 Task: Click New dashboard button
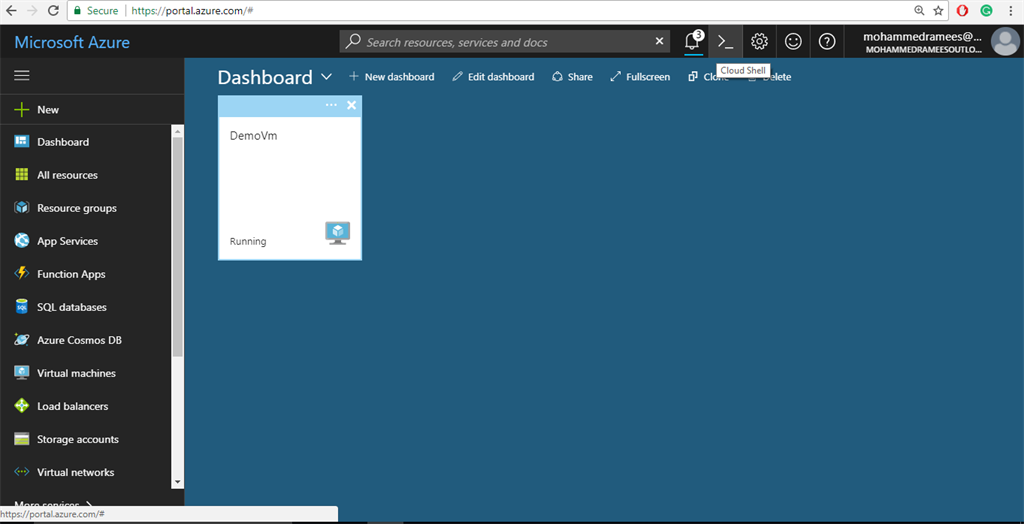coord(392,77)
